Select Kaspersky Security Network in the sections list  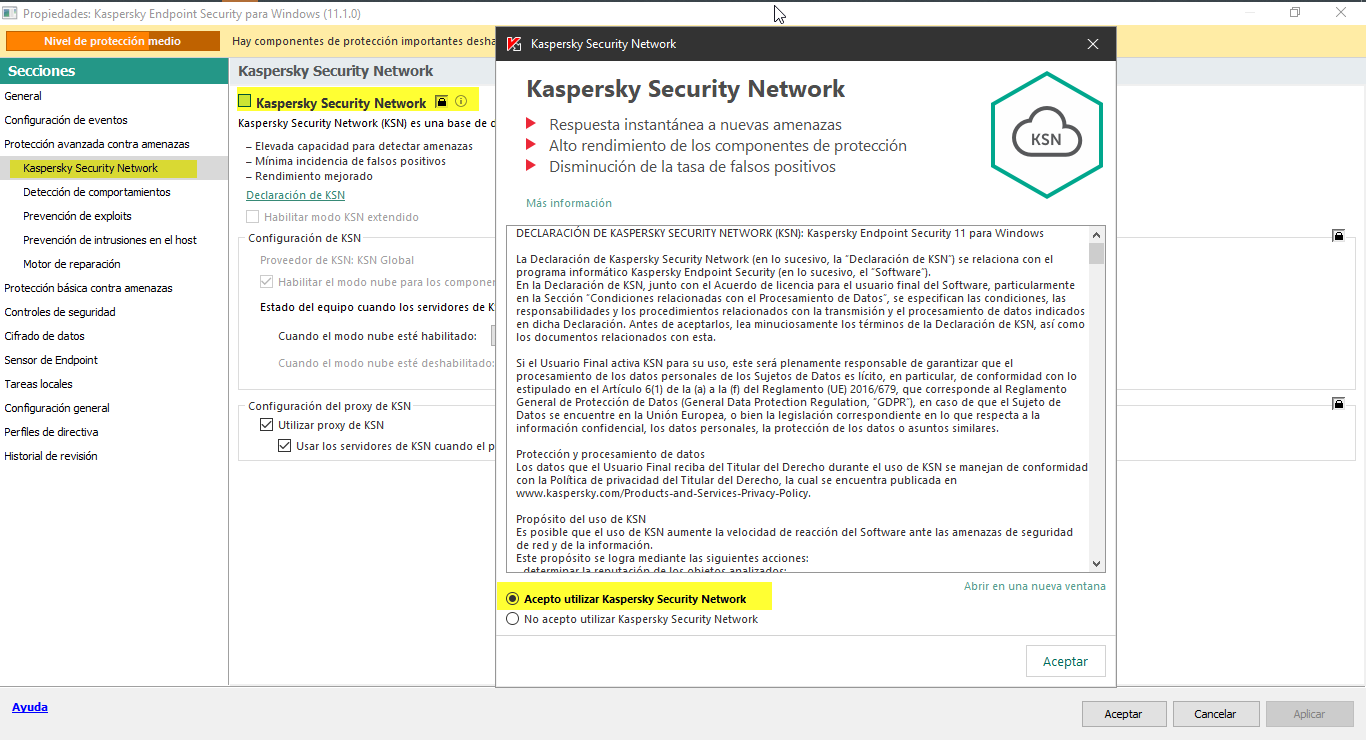pos(91,168)
